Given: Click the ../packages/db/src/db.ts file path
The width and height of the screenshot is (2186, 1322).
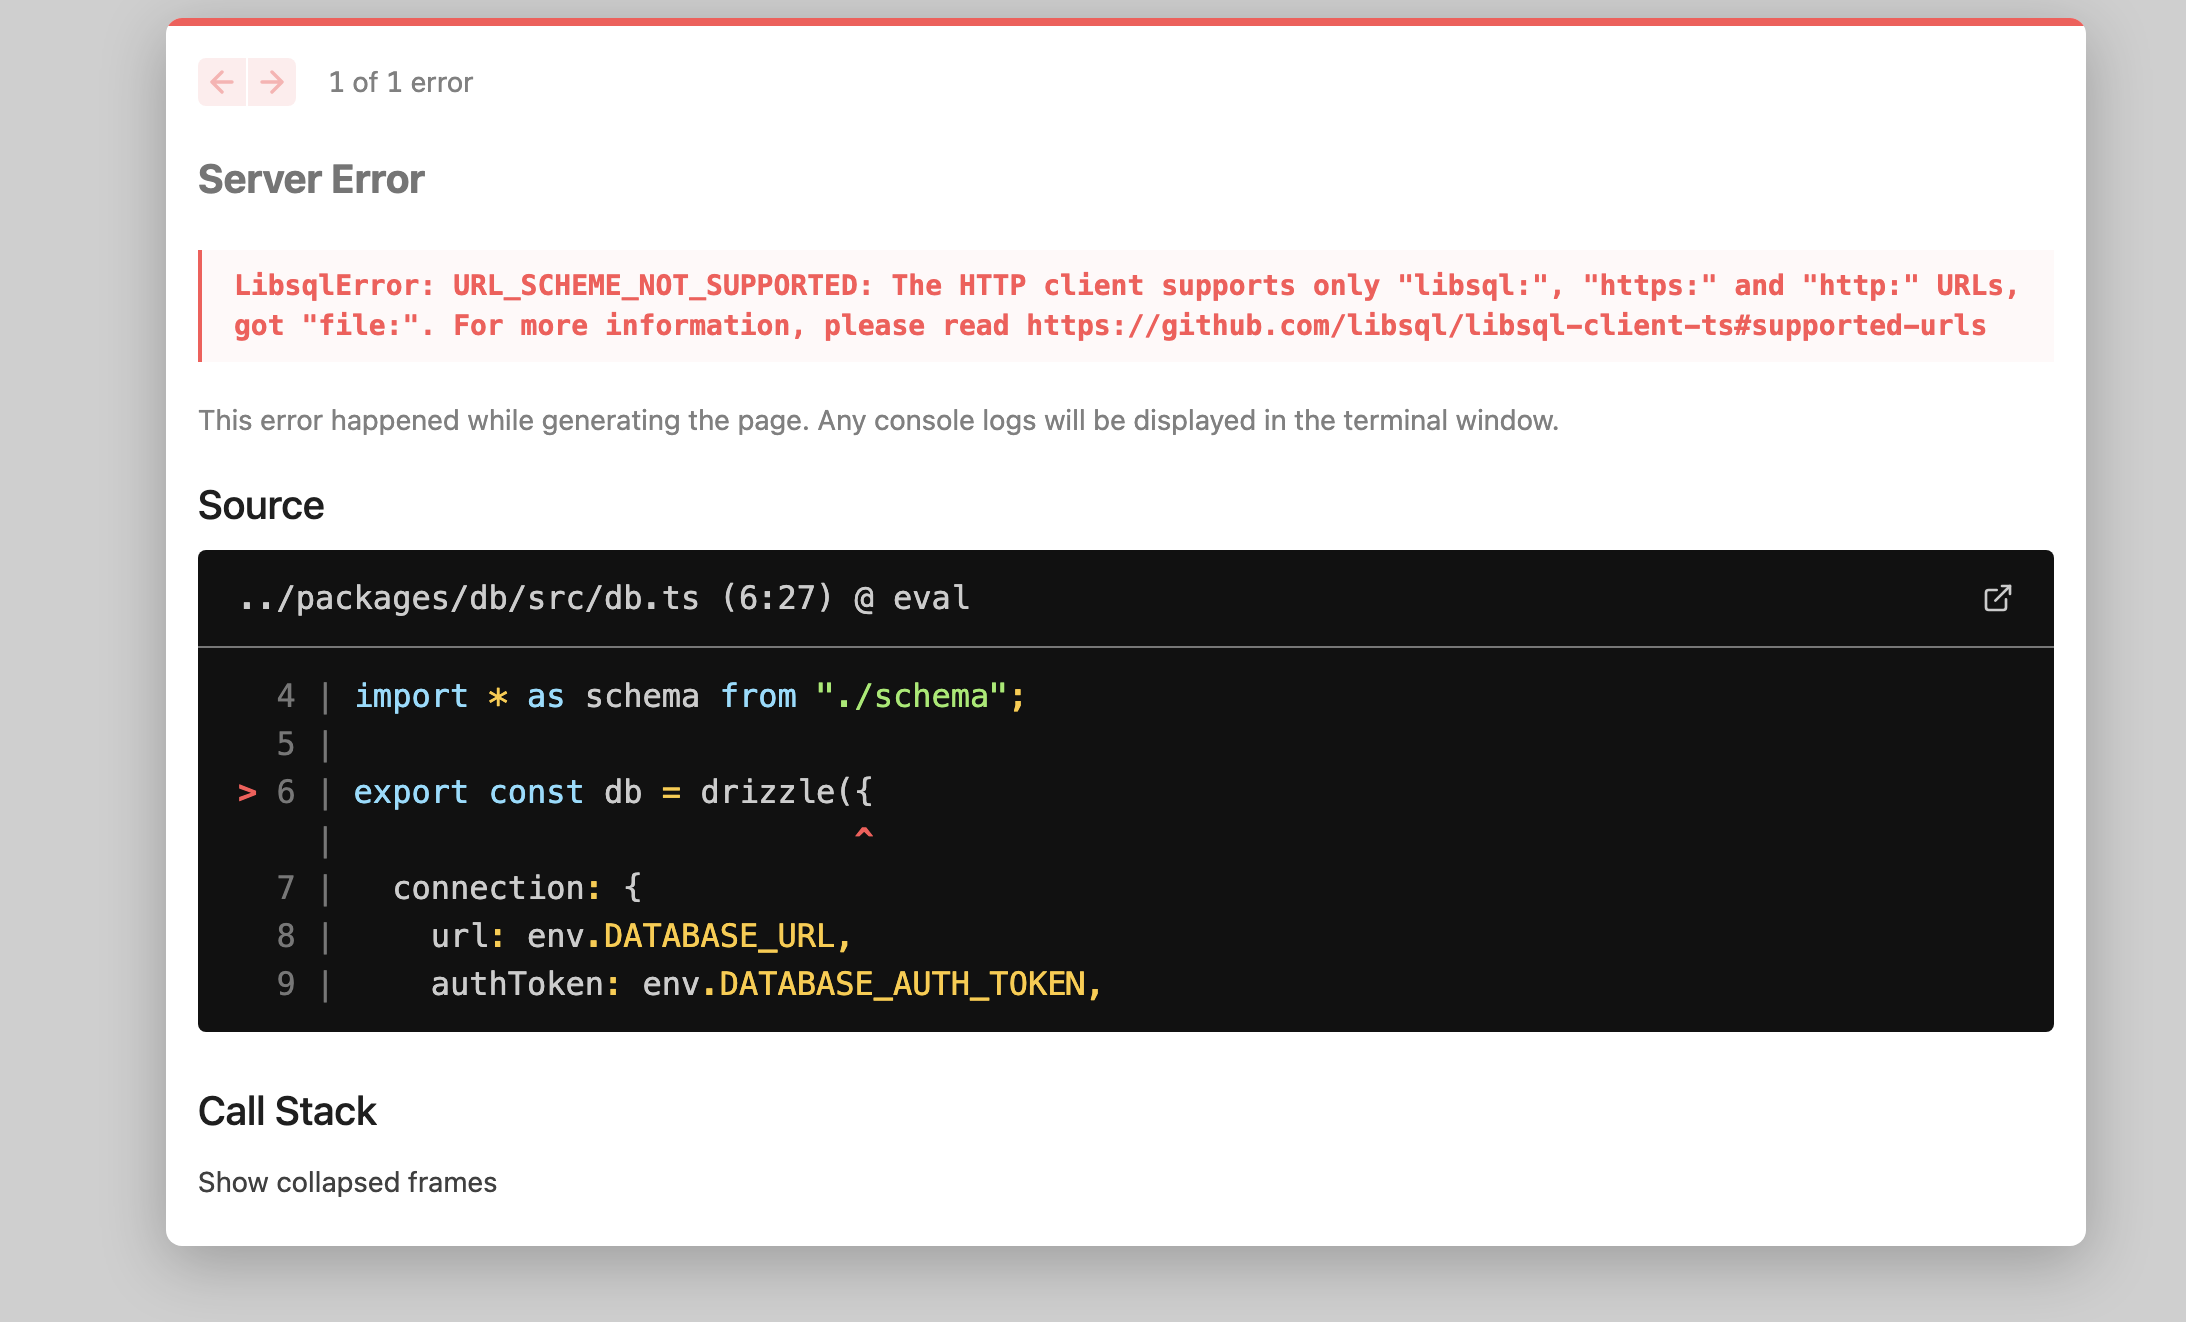Looking at the screenshot, I should pyautogui.click(x=468, y=598).
